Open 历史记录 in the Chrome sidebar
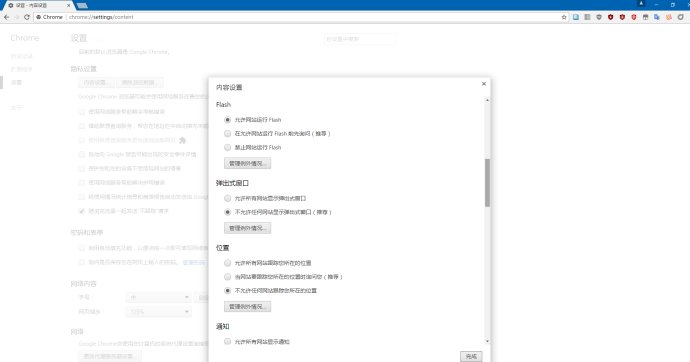690x362 pixels. click(22, 56)
